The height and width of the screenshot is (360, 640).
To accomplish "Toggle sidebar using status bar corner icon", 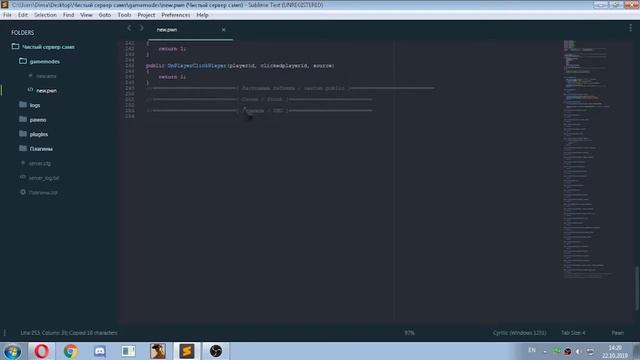I will [x=4, y=333].
